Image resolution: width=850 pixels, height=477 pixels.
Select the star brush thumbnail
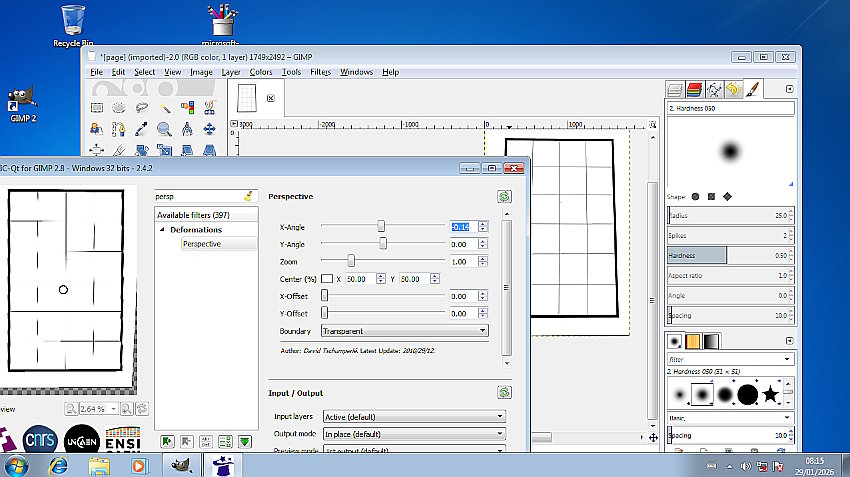[x=770, y=395]
